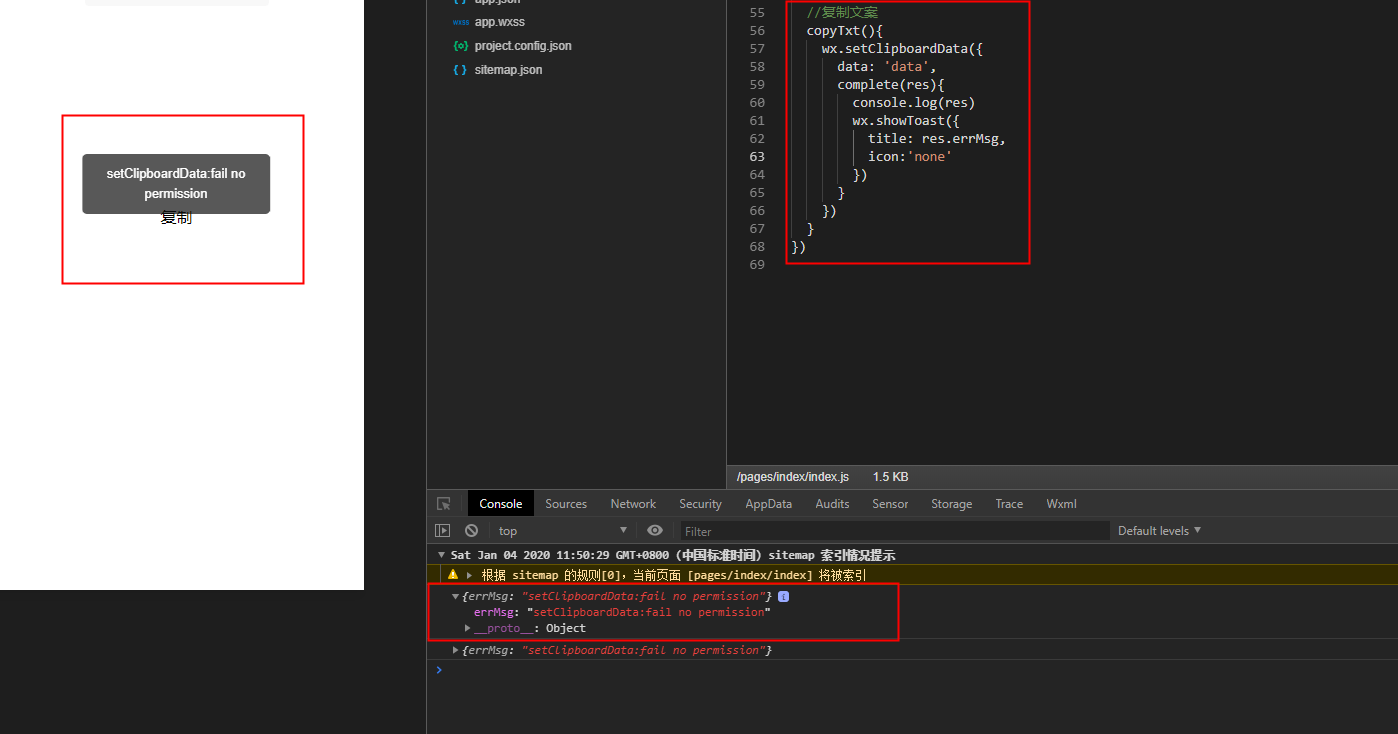This screenshot has width=1398, height=734.
Task: Activate the element inspector arrow icon
Action: pos(444,504)
